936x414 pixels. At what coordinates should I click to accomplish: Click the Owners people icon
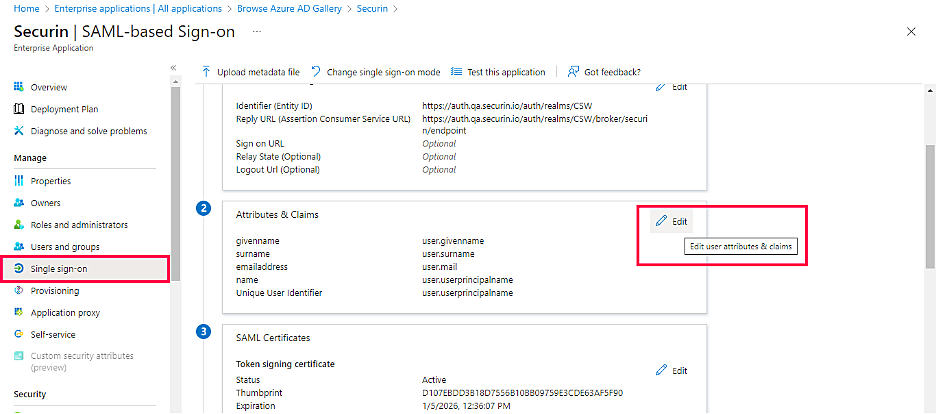click(19, 203)
